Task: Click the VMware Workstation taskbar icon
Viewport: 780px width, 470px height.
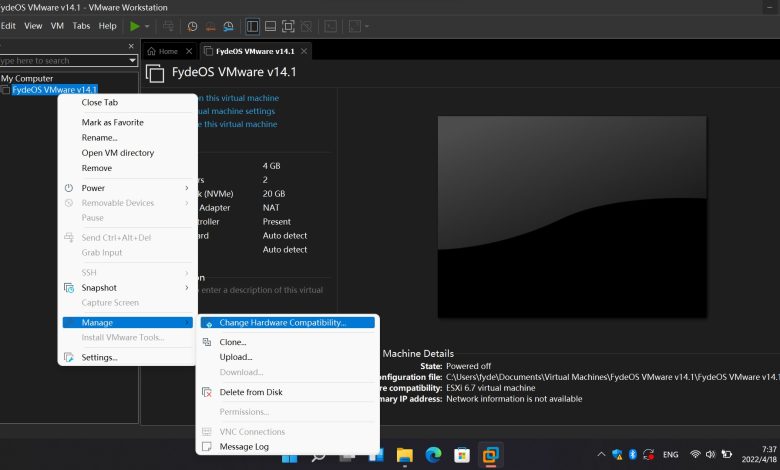Action: point(490,455)
